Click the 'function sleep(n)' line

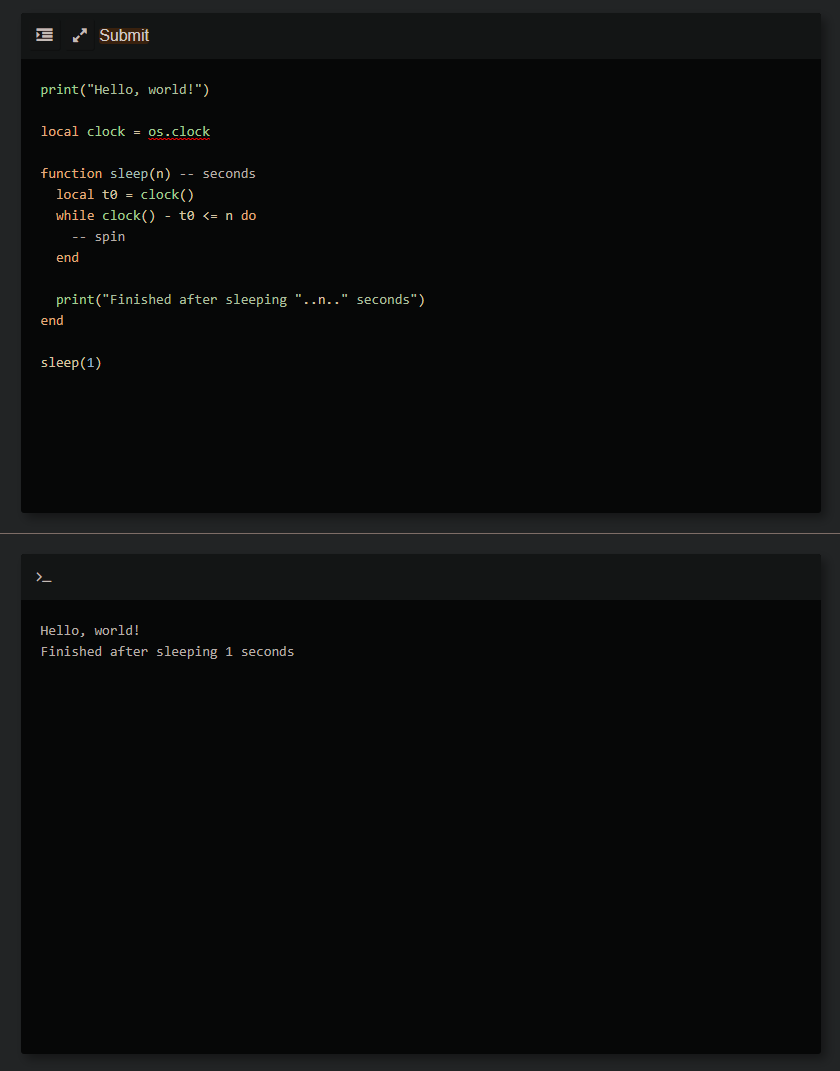(x=148, y=173)
